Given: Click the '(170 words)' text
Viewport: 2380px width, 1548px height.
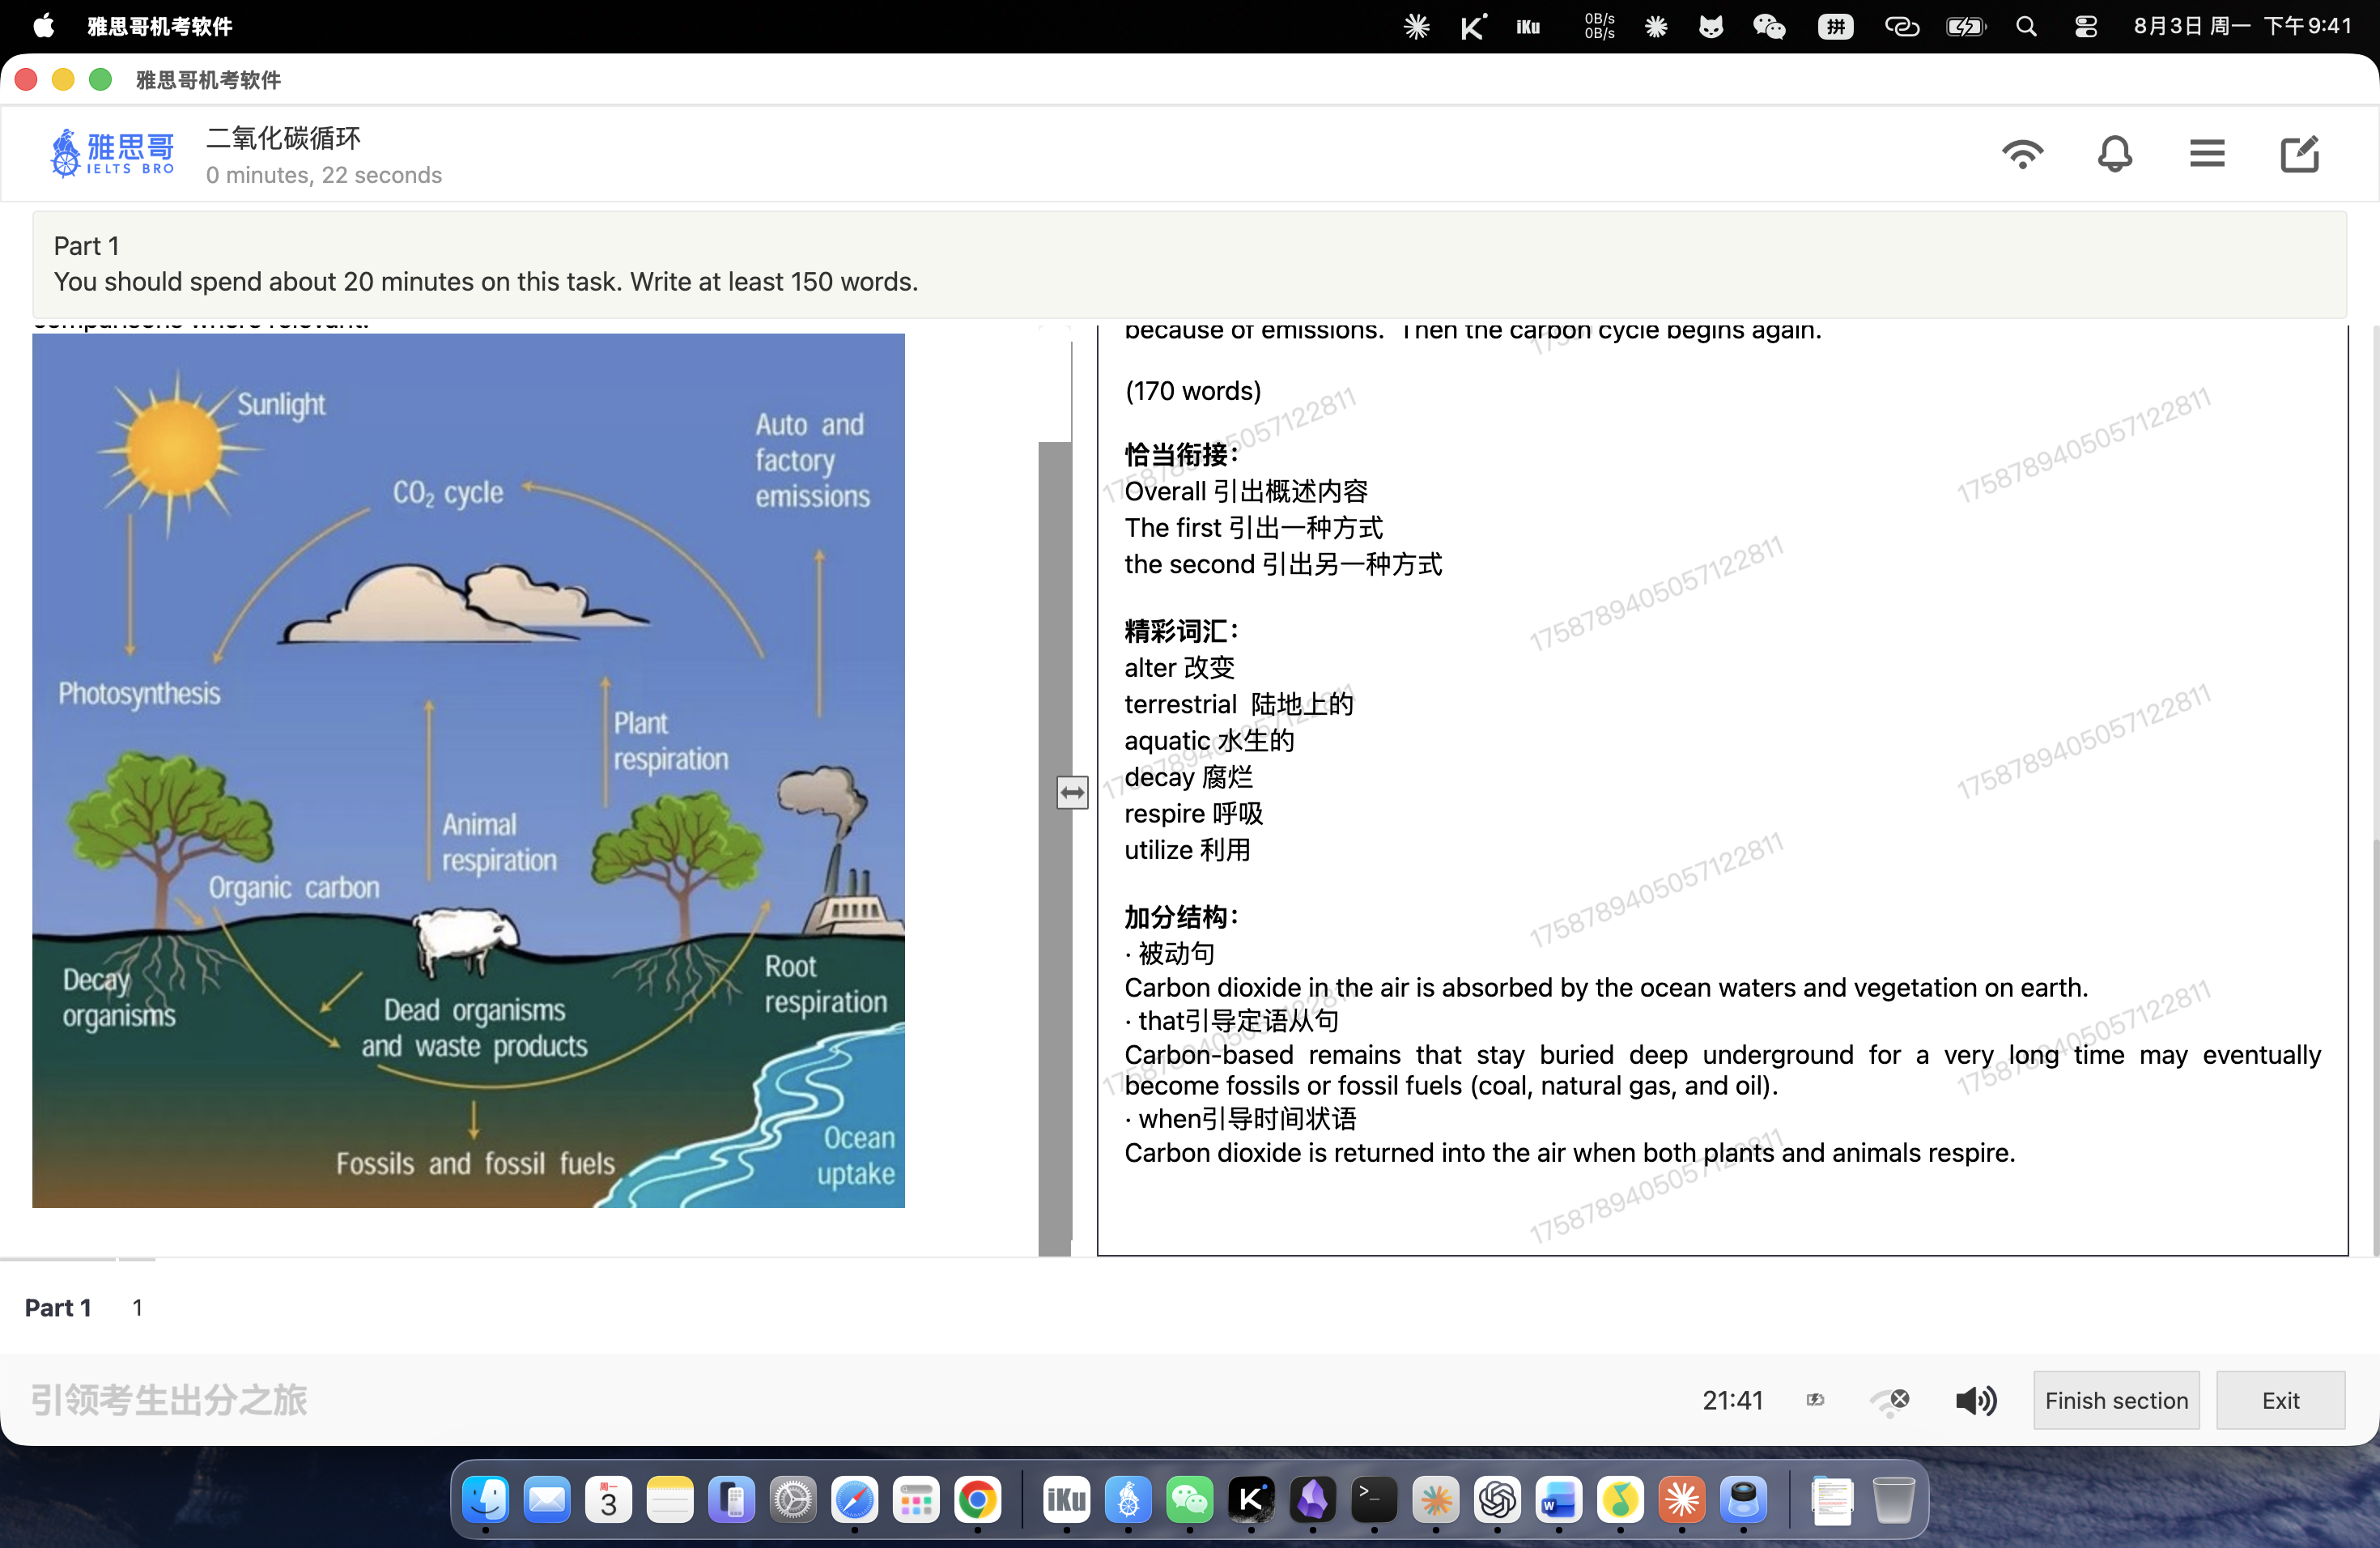Looking at the screenshot, I should (1193, 391).
